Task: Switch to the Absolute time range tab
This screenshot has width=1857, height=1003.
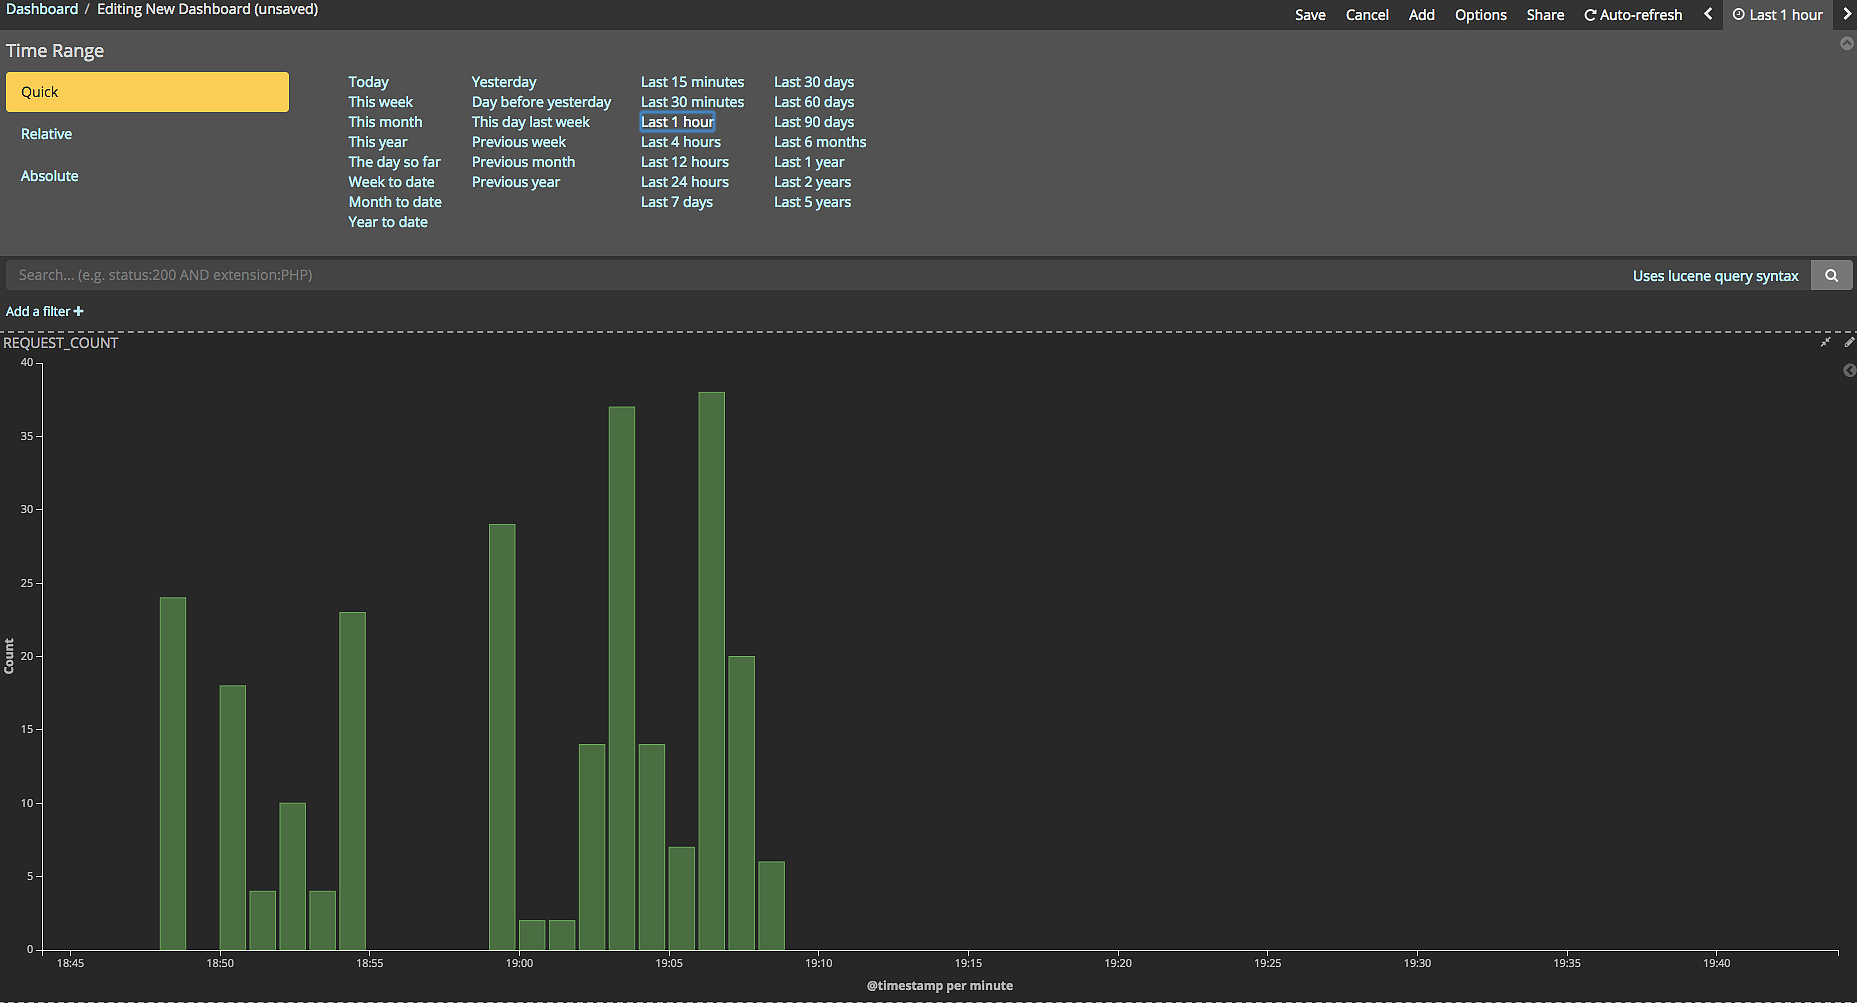Action: coord(50,176)
